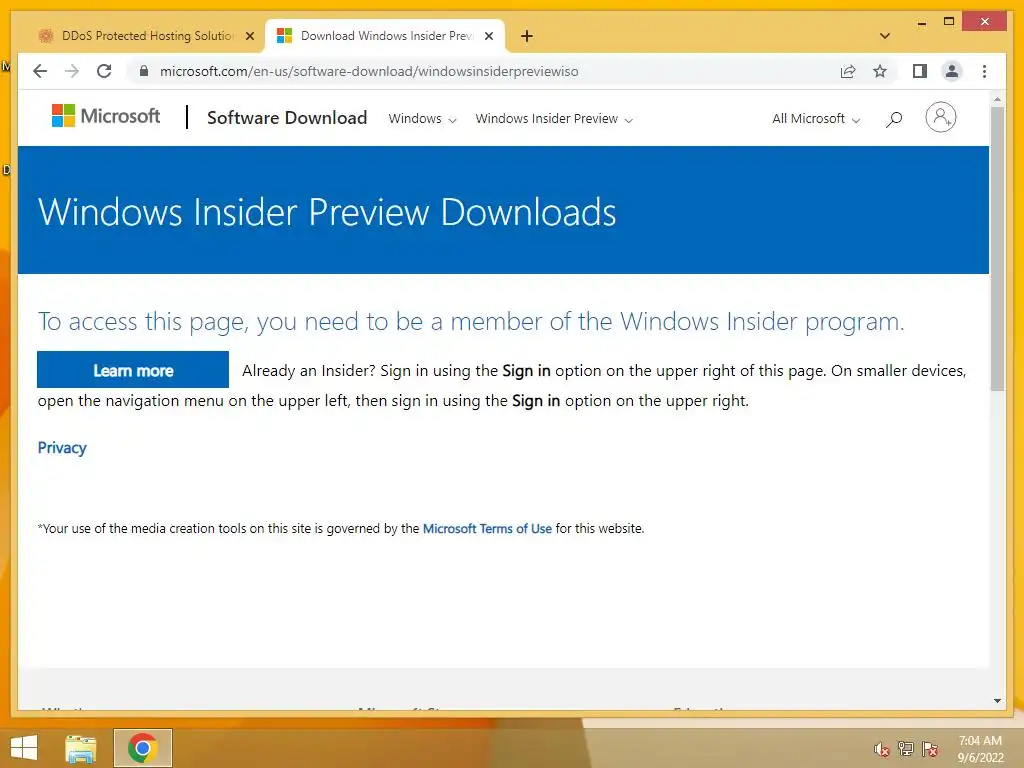The height and width of the screenshot is (768, 1024).
Task: Reload the page with the refresh icon
Action: (x=104, y=71)
